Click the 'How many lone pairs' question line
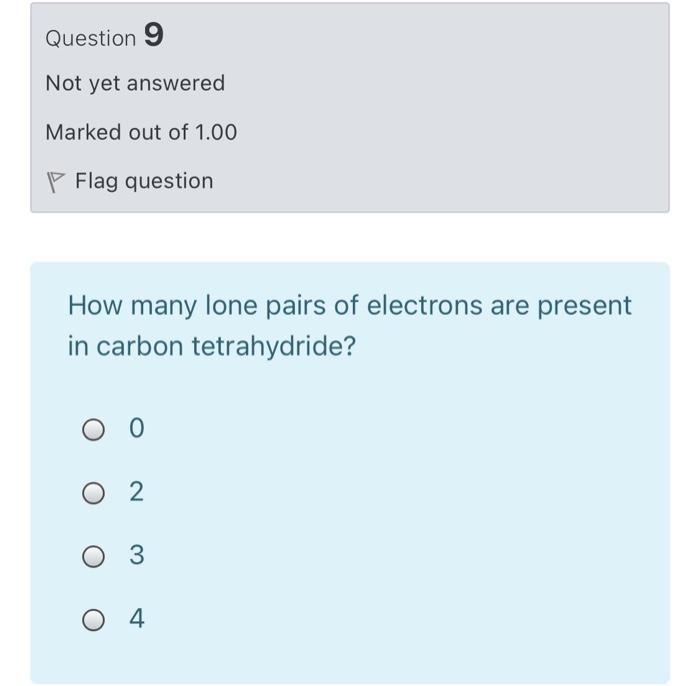This screenshot has height=686, width=700. [x=180, y=306]
